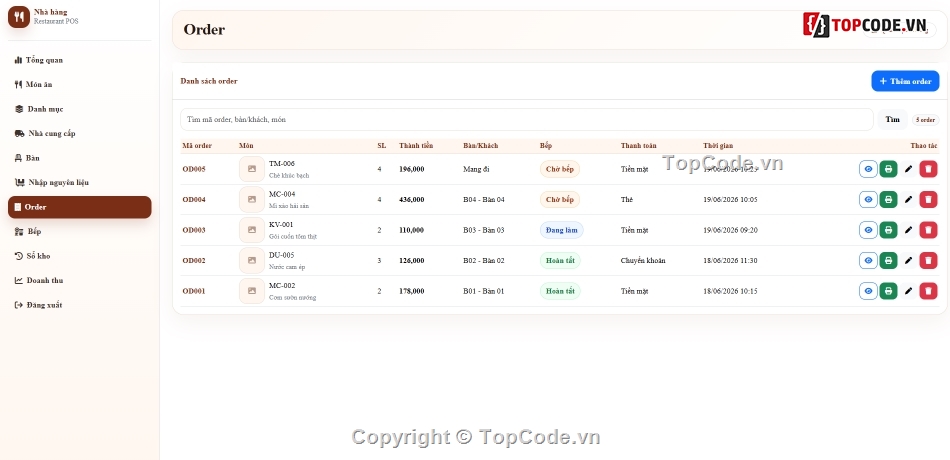
Task: Open the Bếp kitchen page
Action: pos(79,232)
